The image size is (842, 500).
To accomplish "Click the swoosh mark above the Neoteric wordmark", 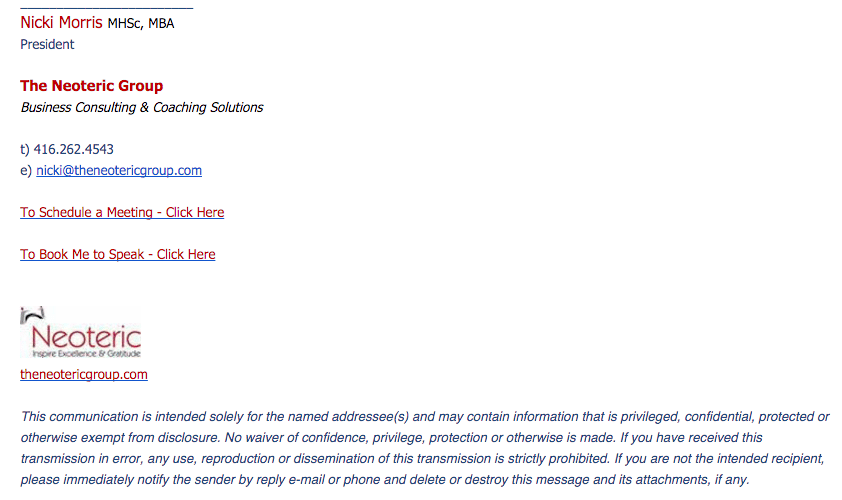I will coord(32,315).
